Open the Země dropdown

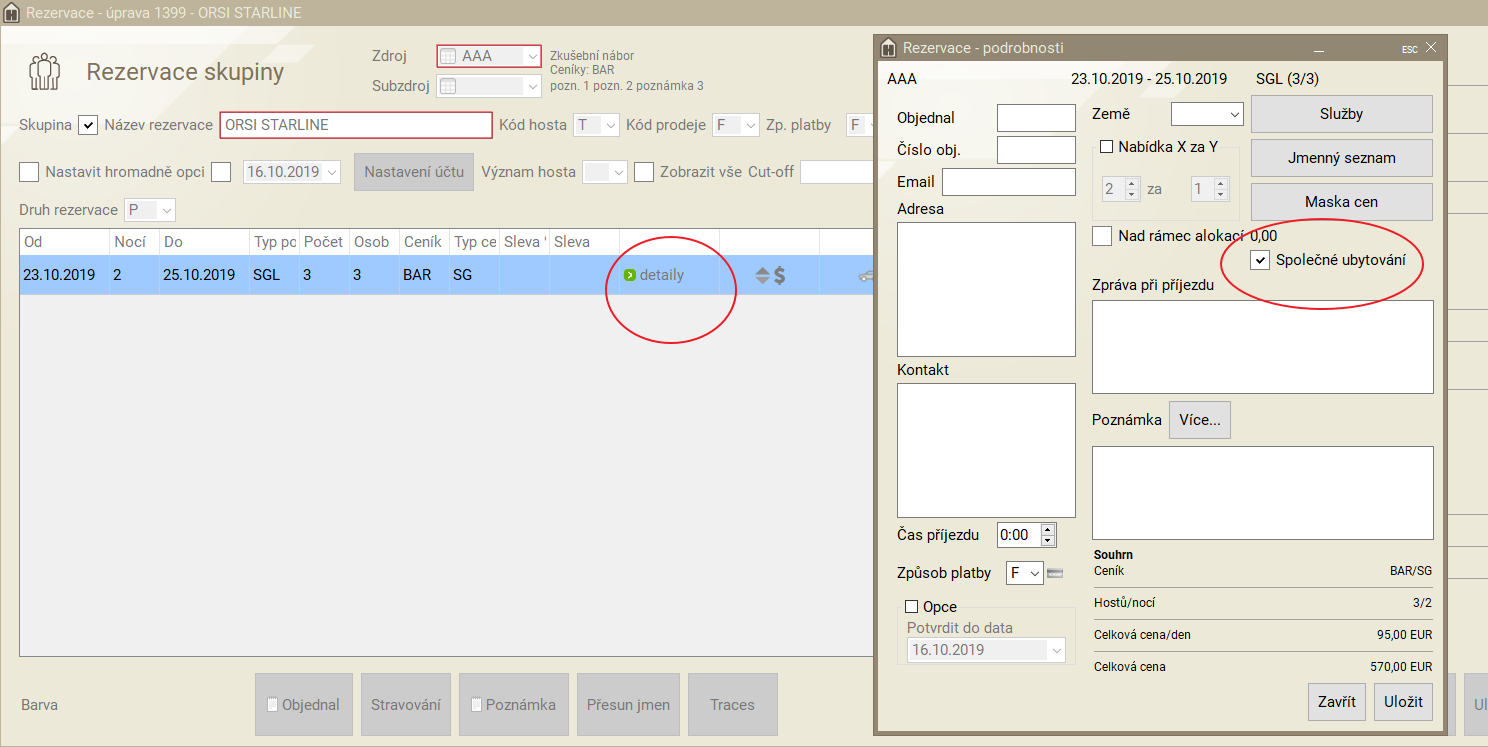[1207, 115]
